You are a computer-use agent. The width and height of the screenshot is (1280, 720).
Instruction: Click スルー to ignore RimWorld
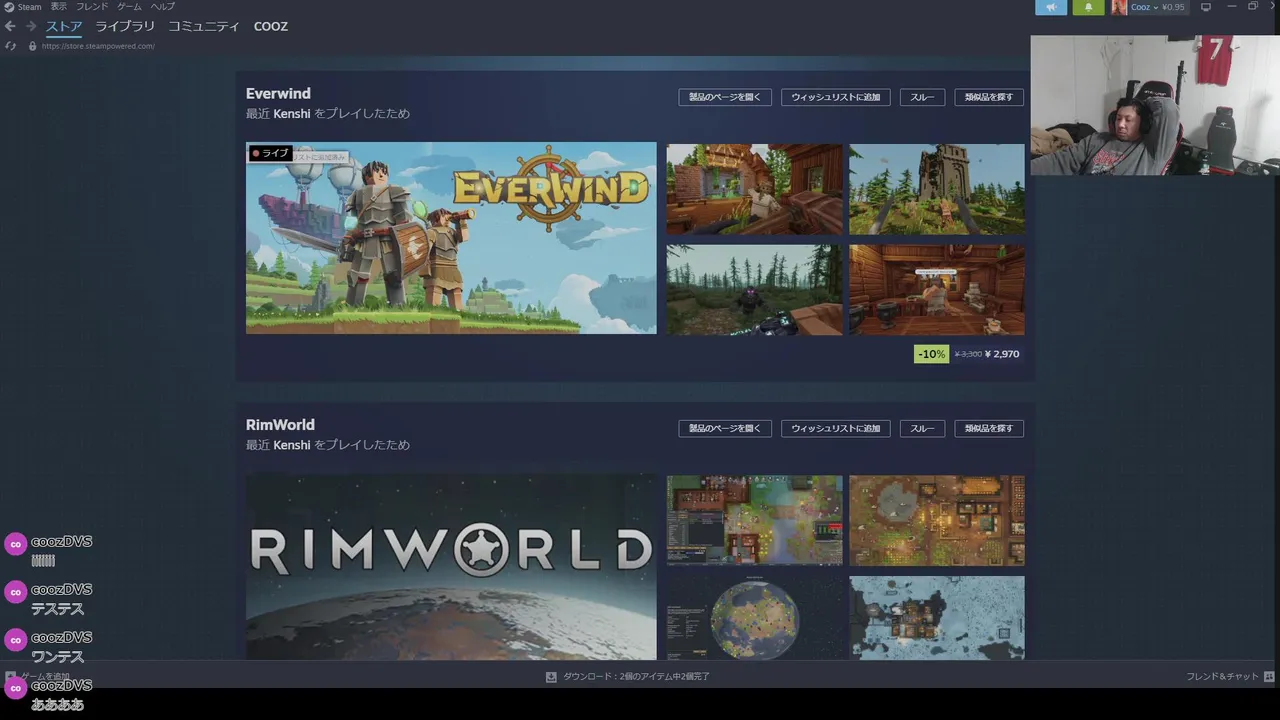tap(922, 428)
